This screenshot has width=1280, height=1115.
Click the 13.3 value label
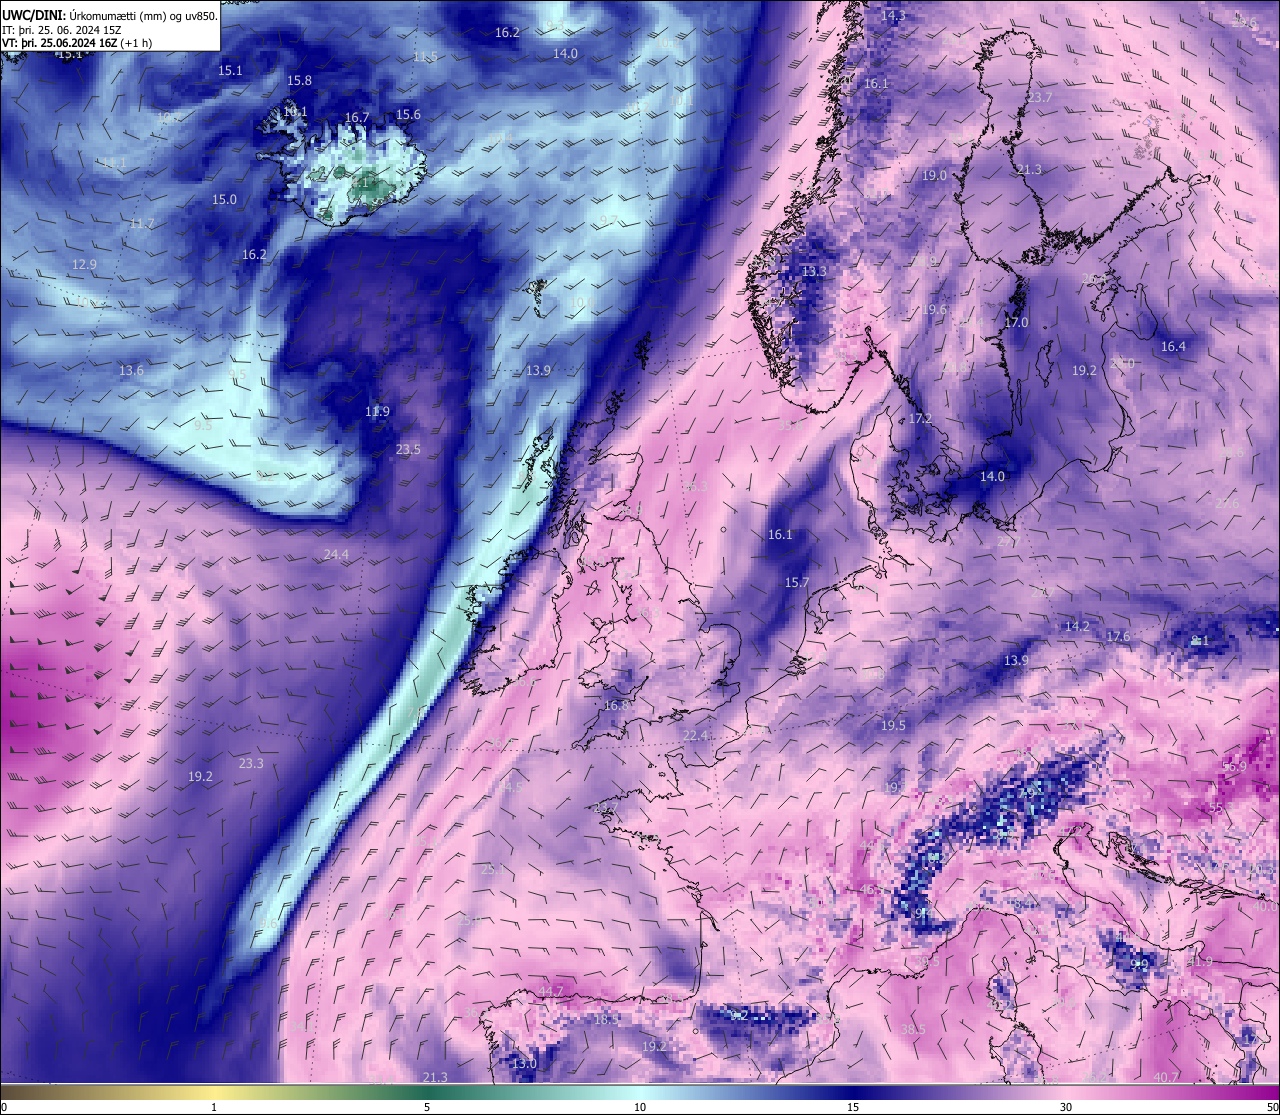(x=815, y=272)
